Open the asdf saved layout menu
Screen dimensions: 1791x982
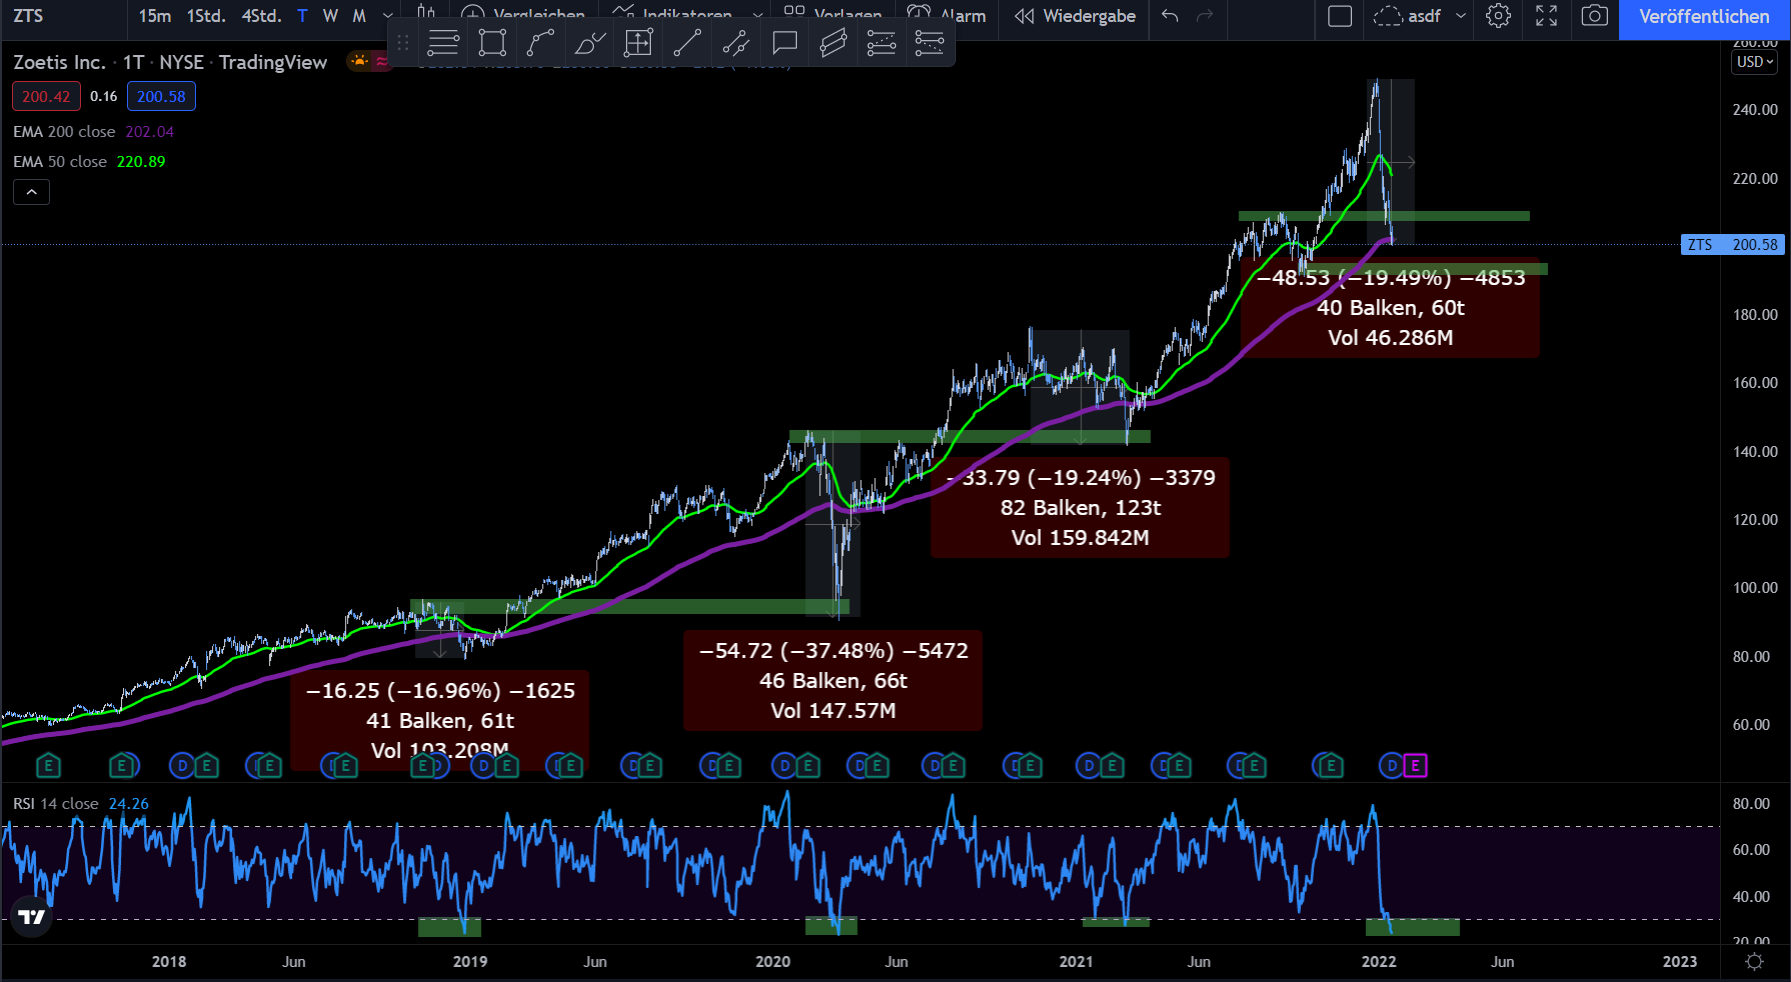1408,16
